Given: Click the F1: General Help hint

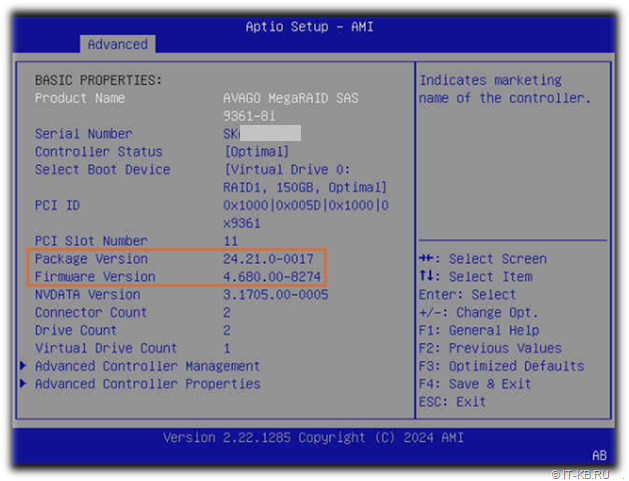Looking at the screenshot, I should 479,330.
